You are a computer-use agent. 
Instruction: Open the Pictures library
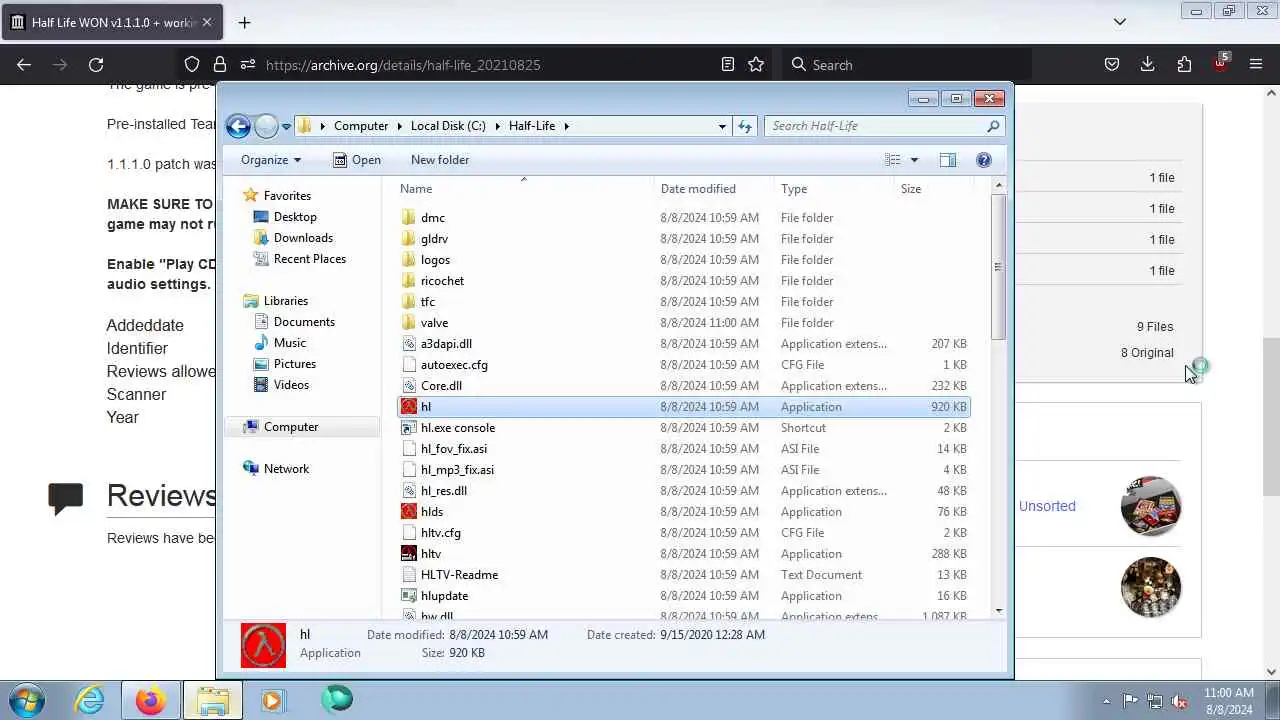(295, 364)
